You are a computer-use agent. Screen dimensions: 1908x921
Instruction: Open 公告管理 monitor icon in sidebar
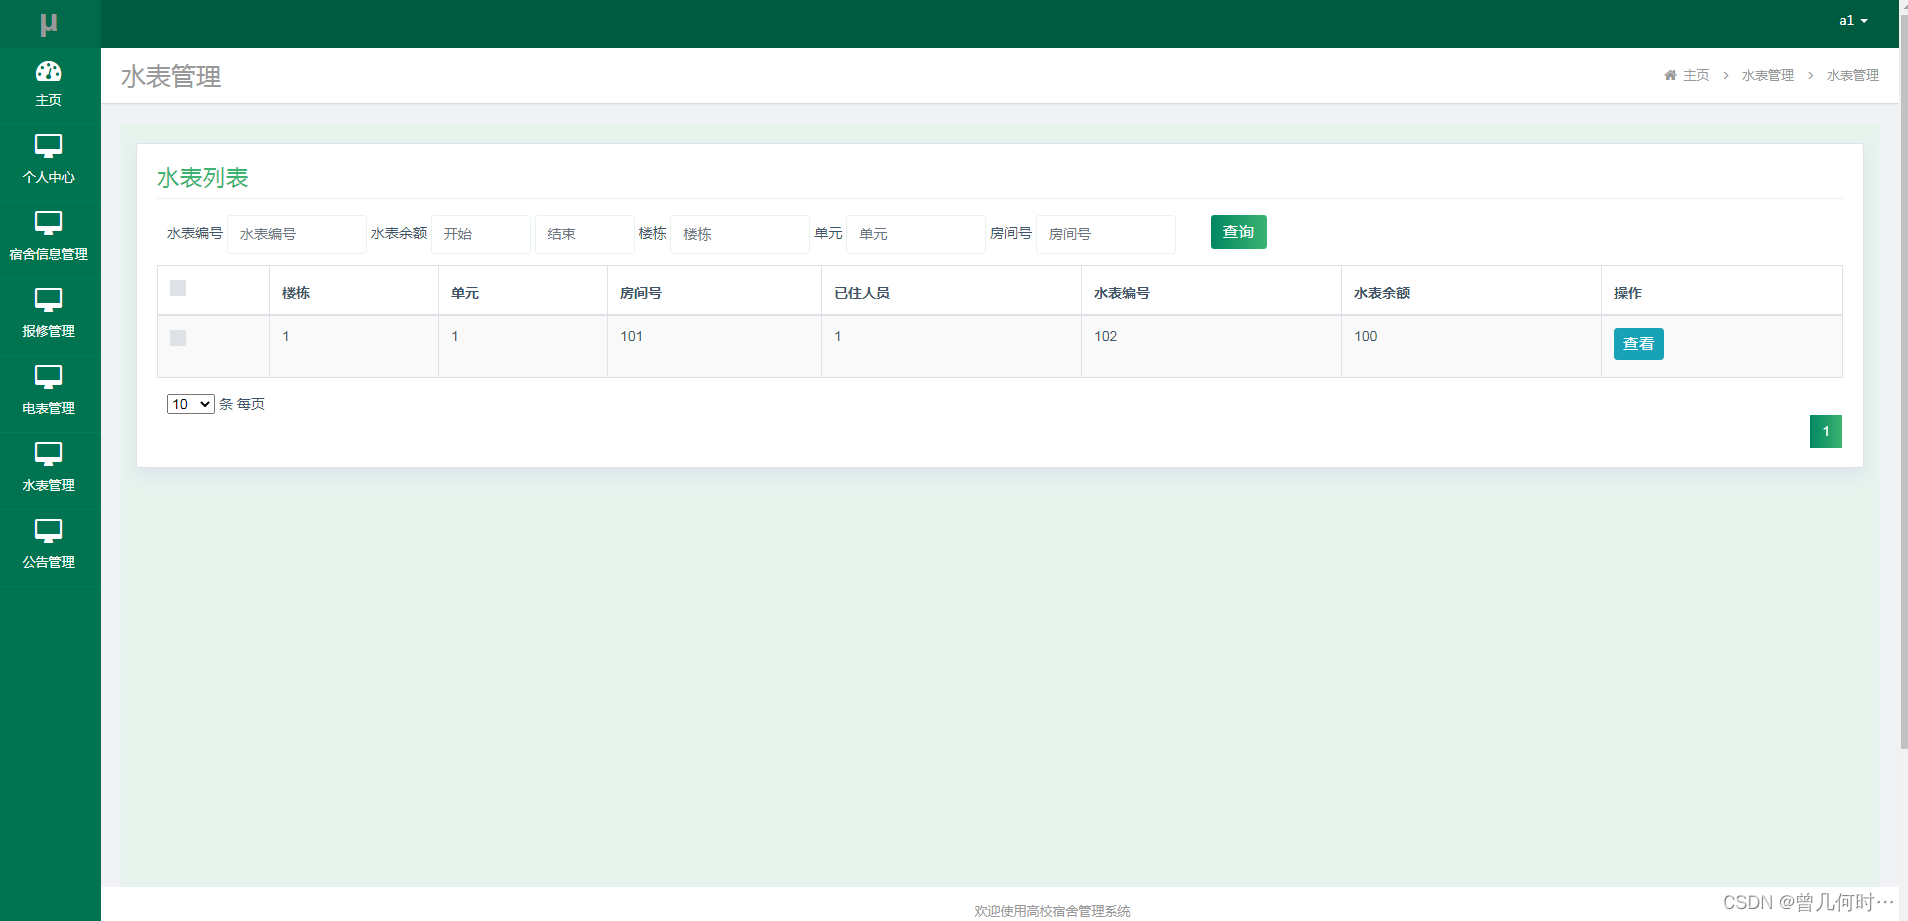tap(48, 531)
